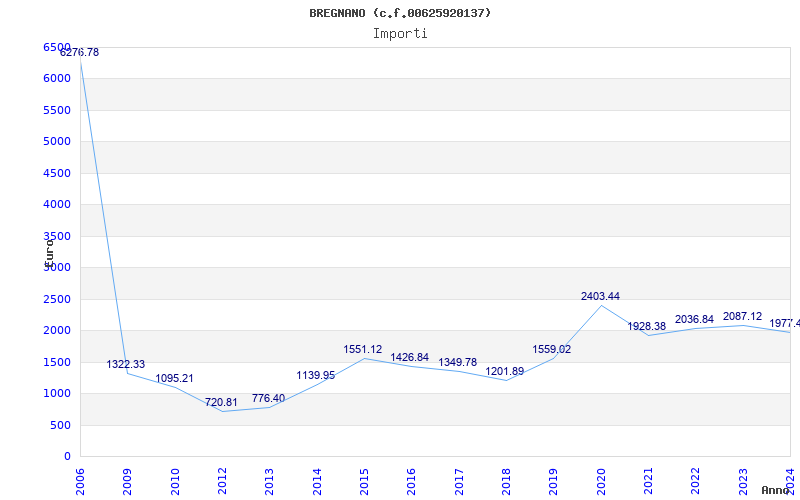Click the 5000 y-axis tick label
Screen dimensions: 800x500
pos(57,141)
